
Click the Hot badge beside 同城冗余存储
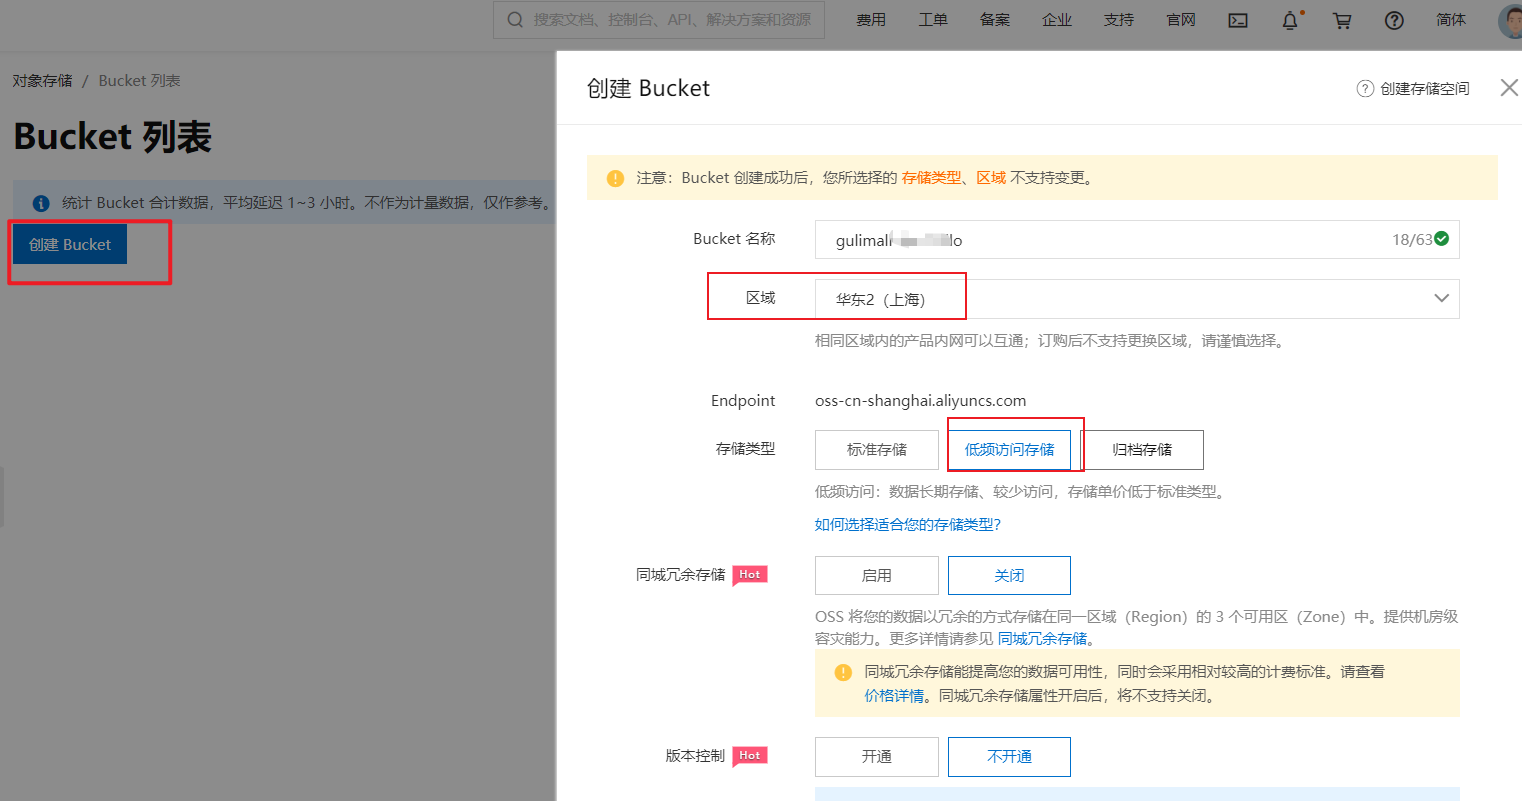click(750, 575)
